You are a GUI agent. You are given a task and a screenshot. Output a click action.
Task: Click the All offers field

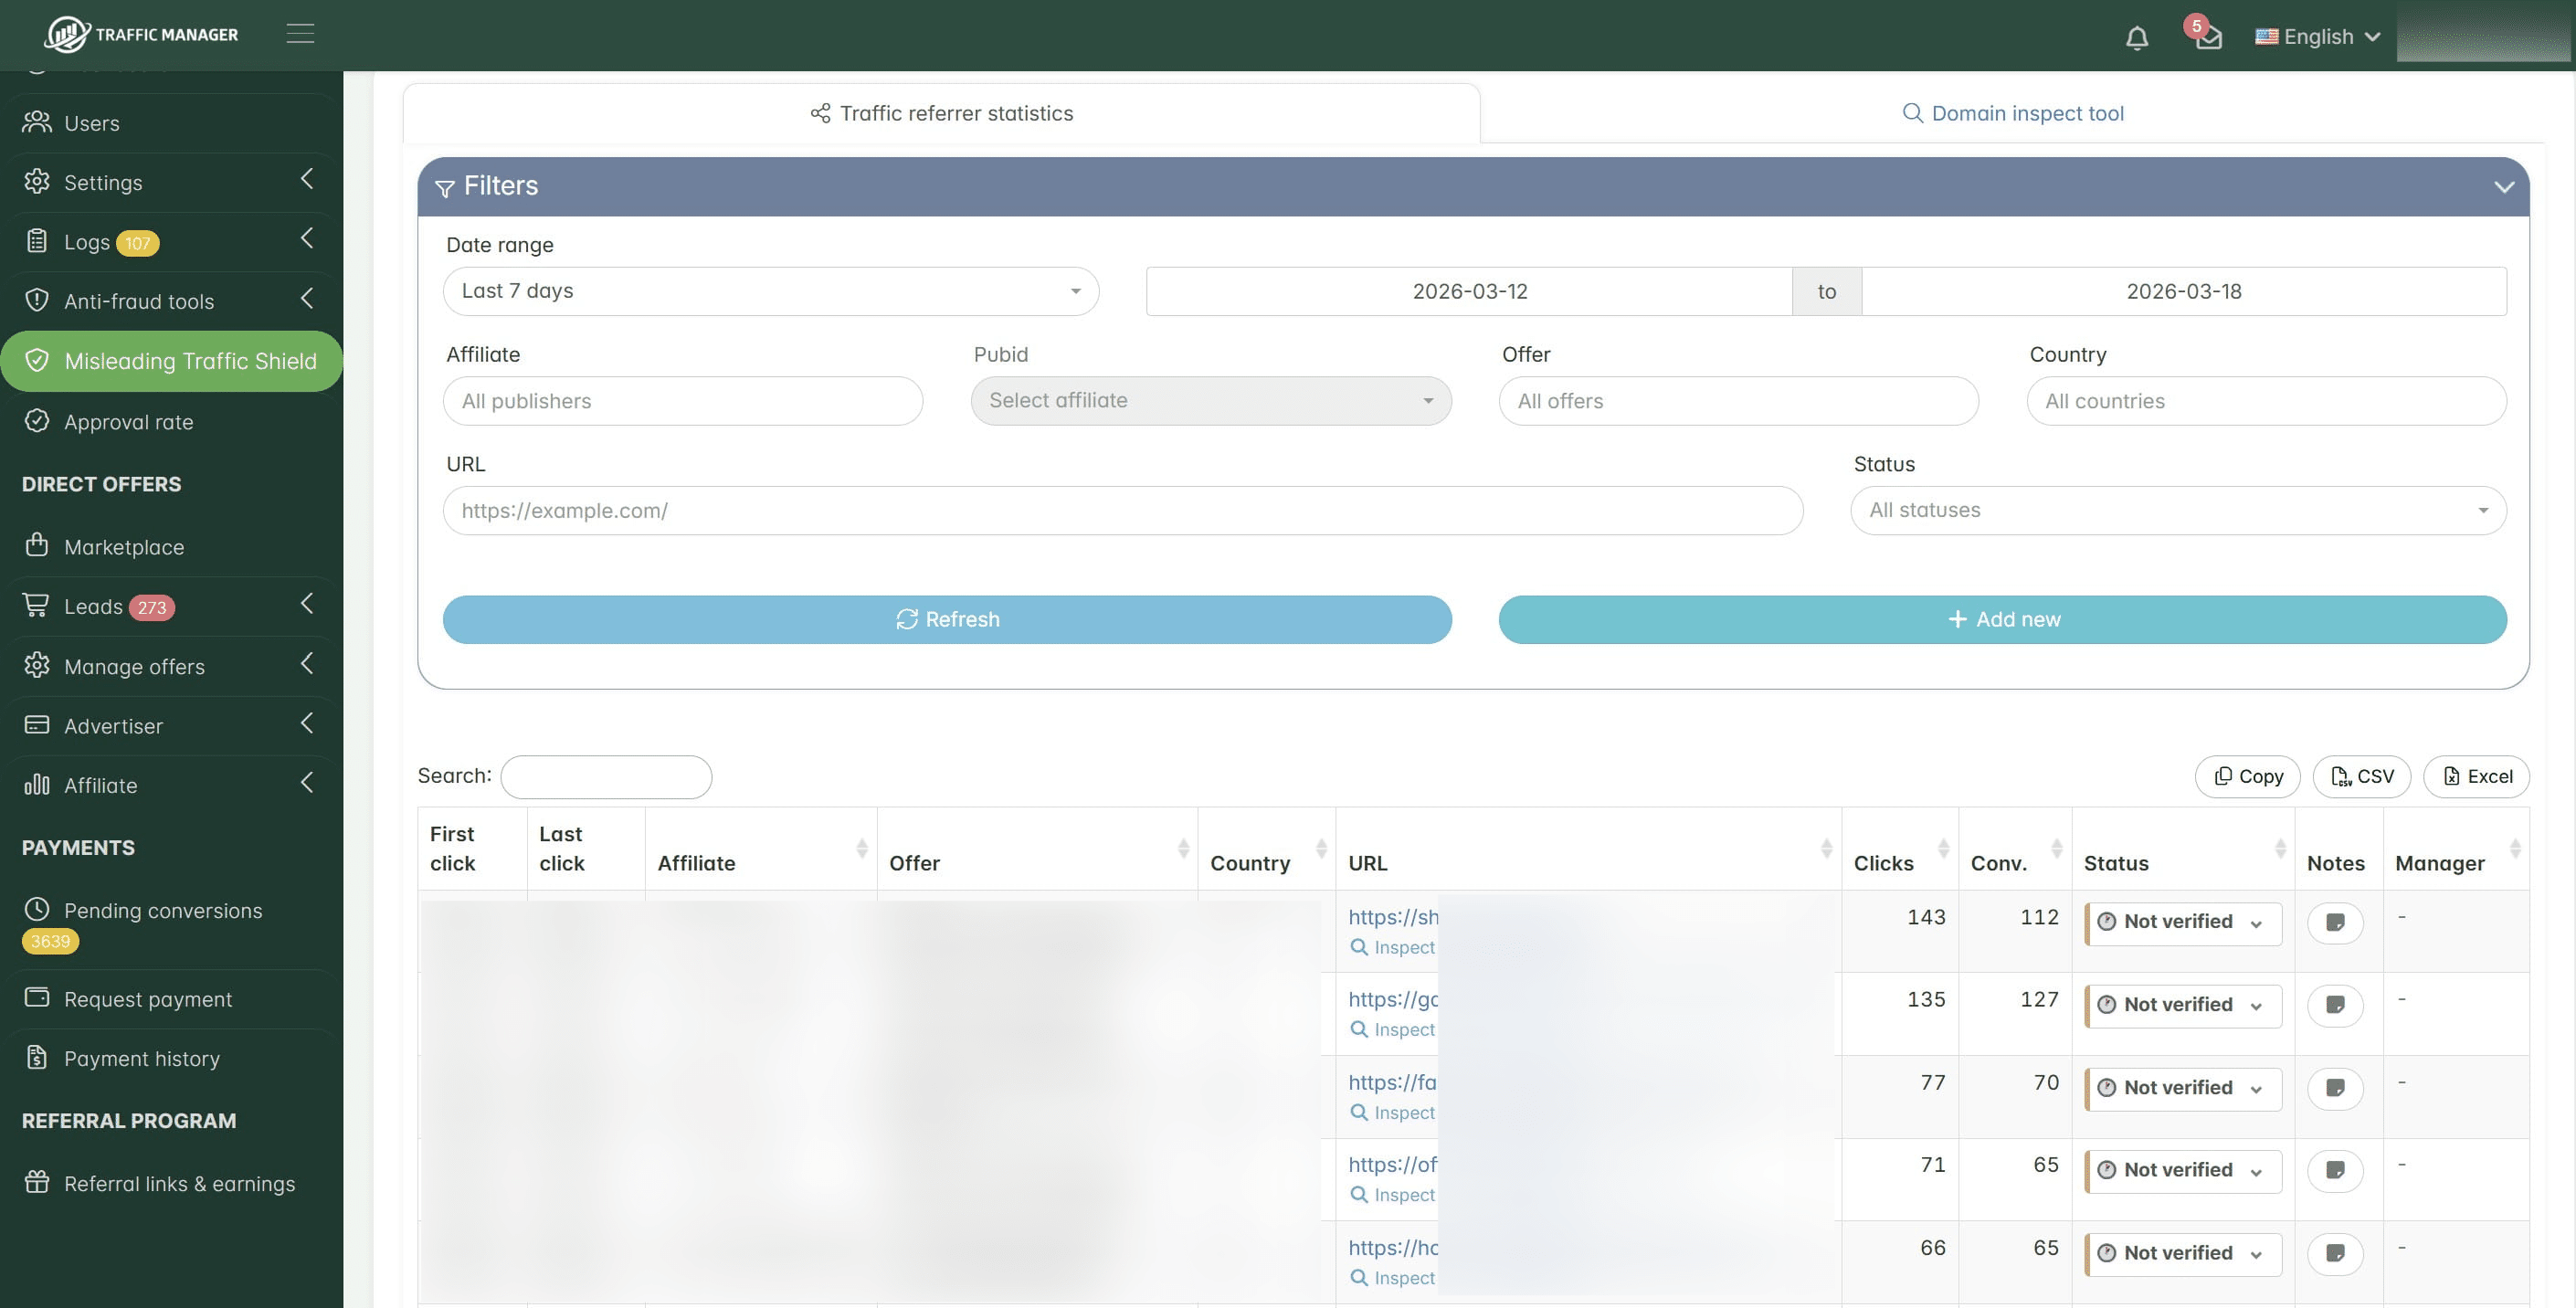(1738, 401)
